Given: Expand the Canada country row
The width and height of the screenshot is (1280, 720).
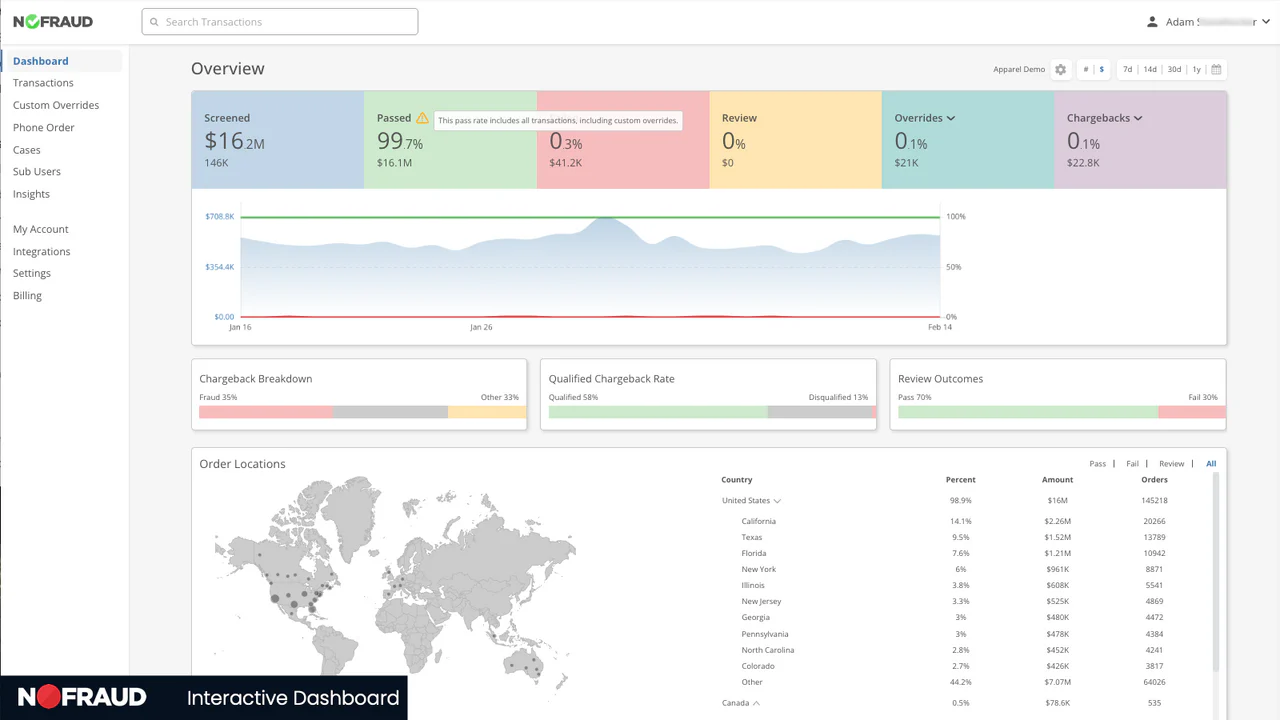Looking at the screenshot, I should [x=756, y=703].
